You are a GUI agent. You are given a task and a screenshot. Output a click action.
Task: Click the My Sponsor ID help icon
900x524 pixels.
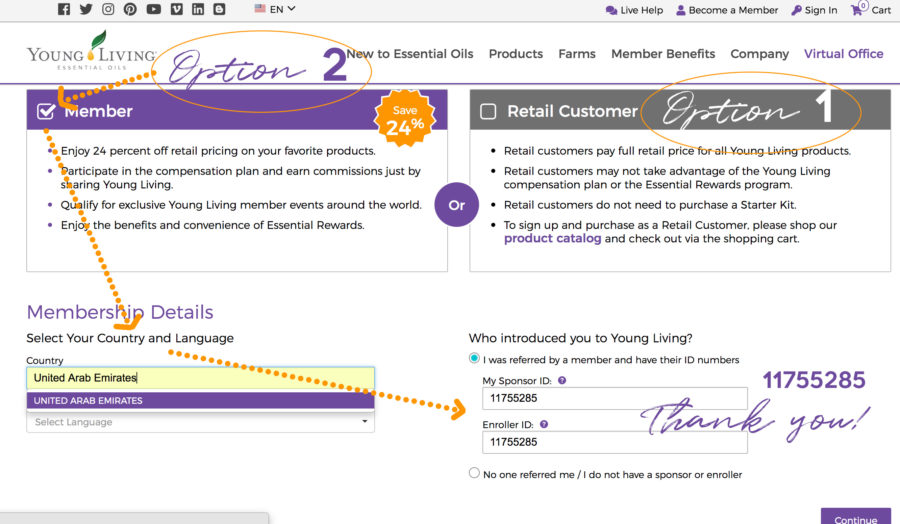coord(562,380)
